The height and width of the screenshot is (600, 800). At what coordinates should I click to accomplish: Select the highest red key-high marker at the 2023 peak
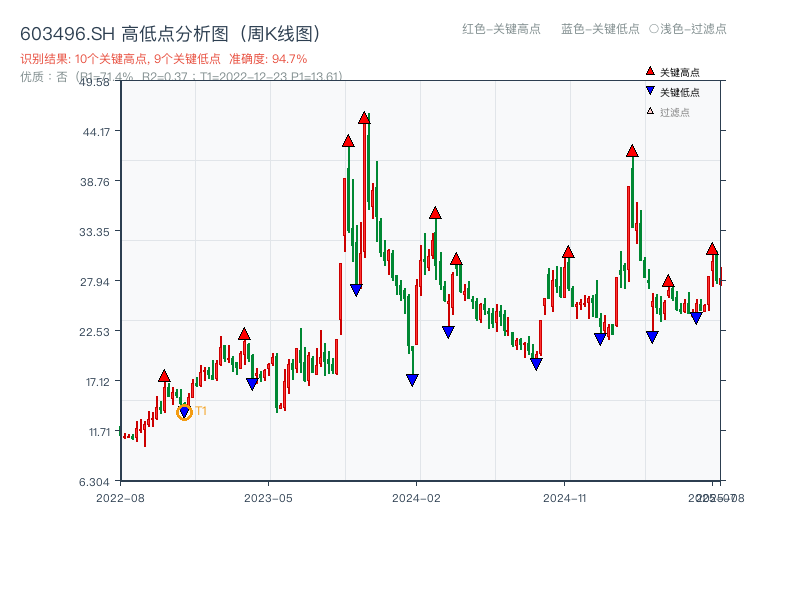click(365, 118)
